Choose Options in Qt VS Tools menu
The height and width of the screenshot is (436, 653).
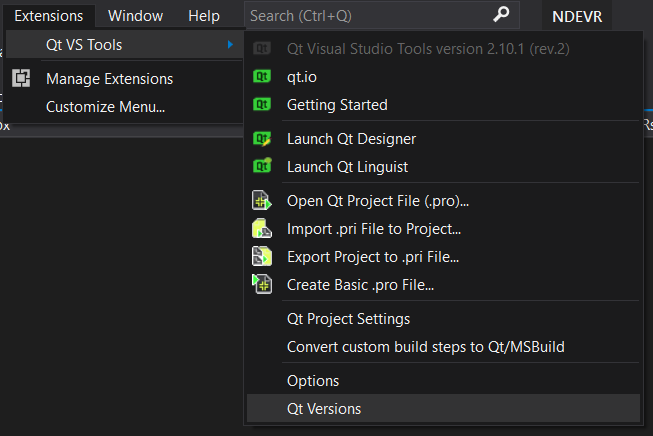point(313,380)
